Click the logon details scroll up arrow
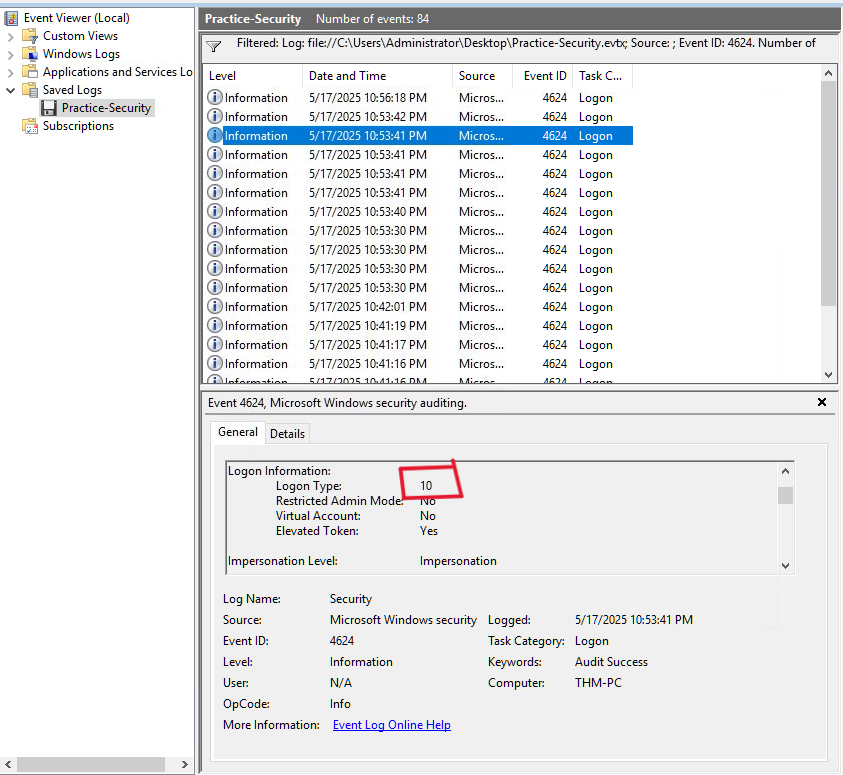The width and height of the screenshot is (843, 775). point(785,472)
